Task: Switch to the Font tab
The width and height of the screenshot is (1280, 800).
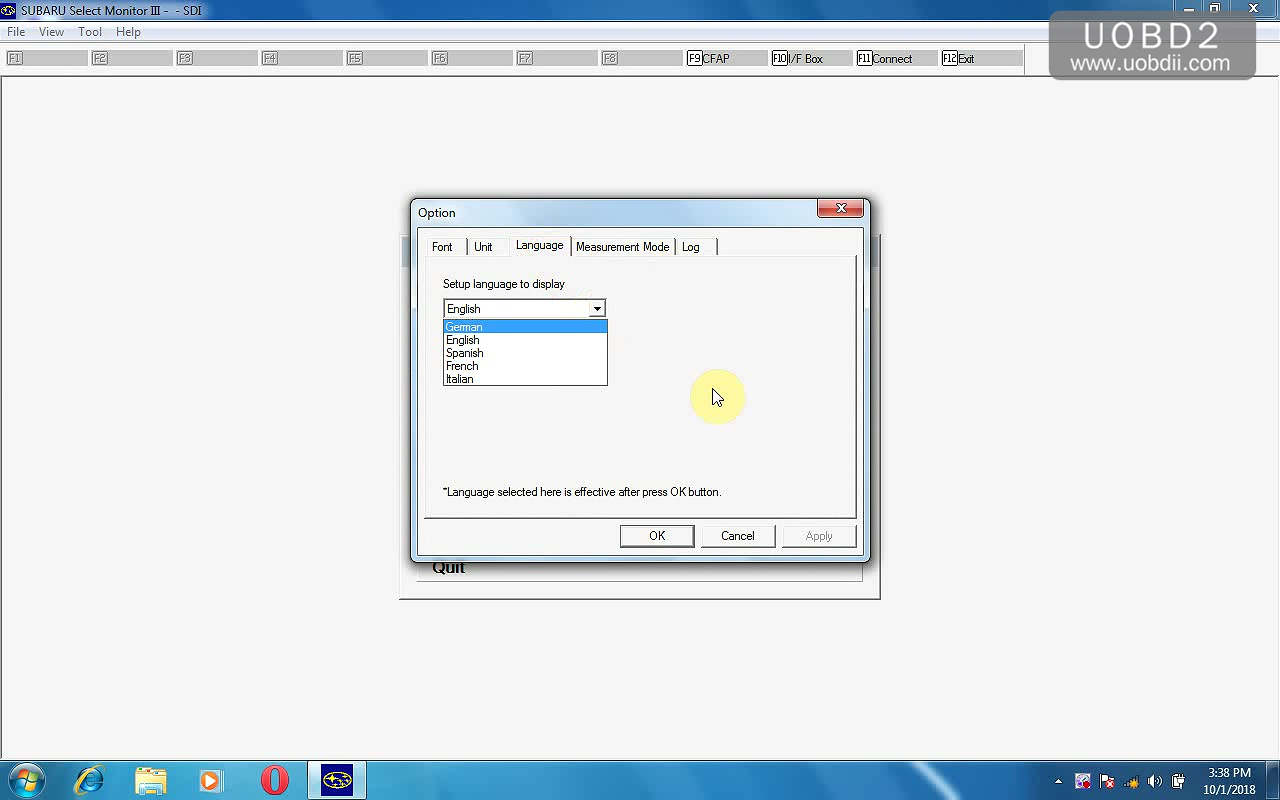Action: coord(442,247)
